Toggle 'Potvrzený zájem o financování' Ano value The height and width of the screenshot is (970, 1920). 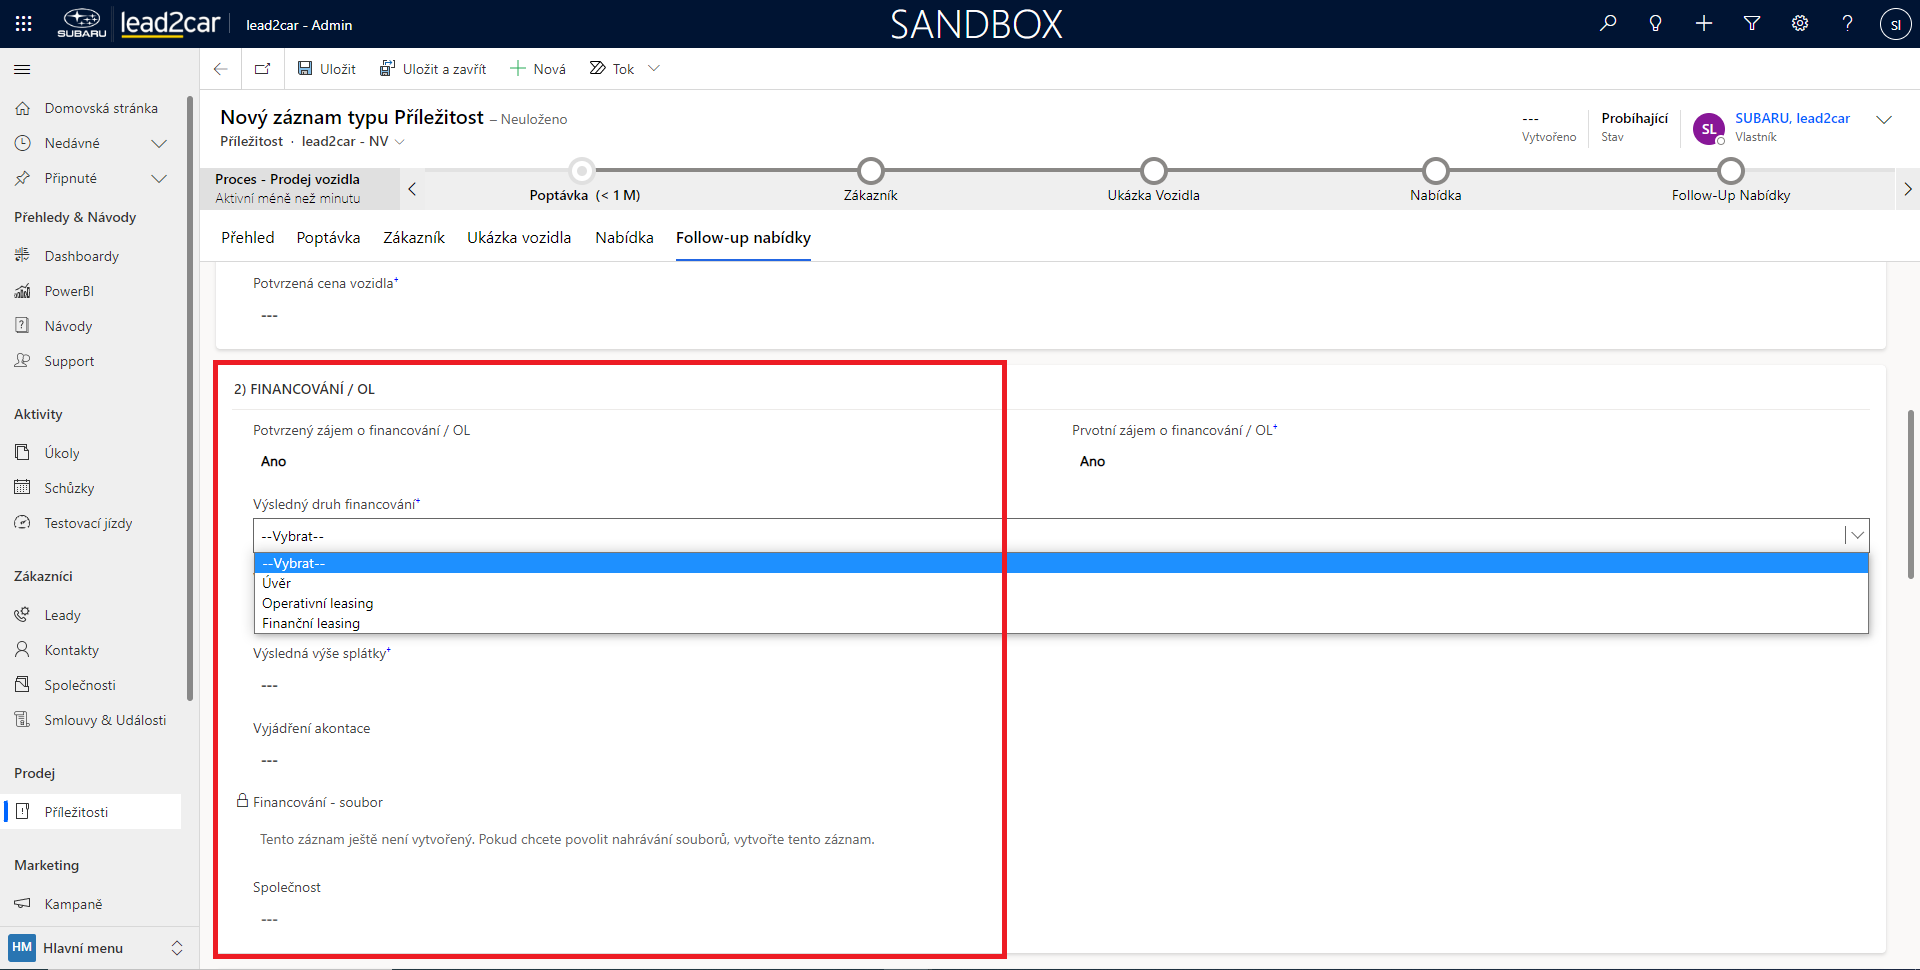(x=274, y=462)
